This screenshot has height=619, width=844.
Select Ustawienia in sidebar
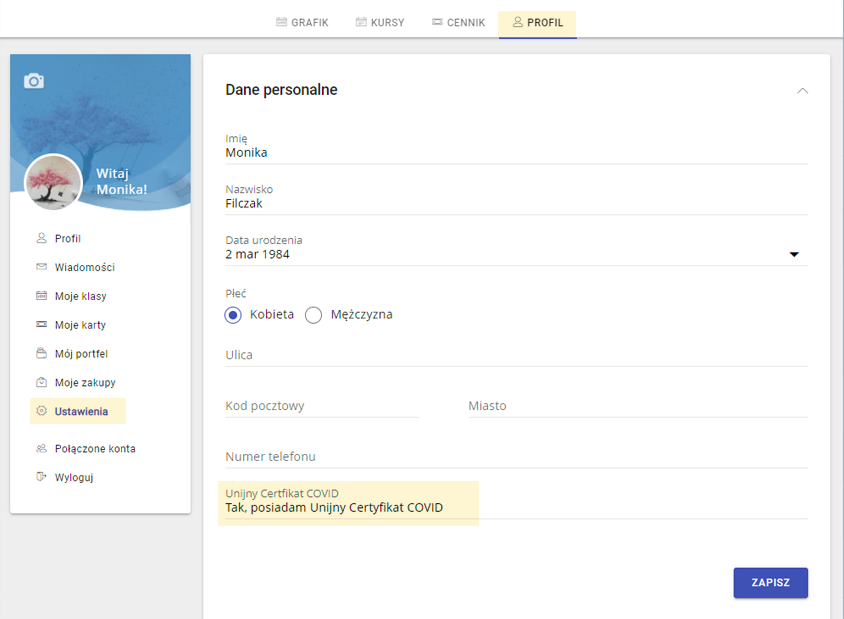click(78, 411)
